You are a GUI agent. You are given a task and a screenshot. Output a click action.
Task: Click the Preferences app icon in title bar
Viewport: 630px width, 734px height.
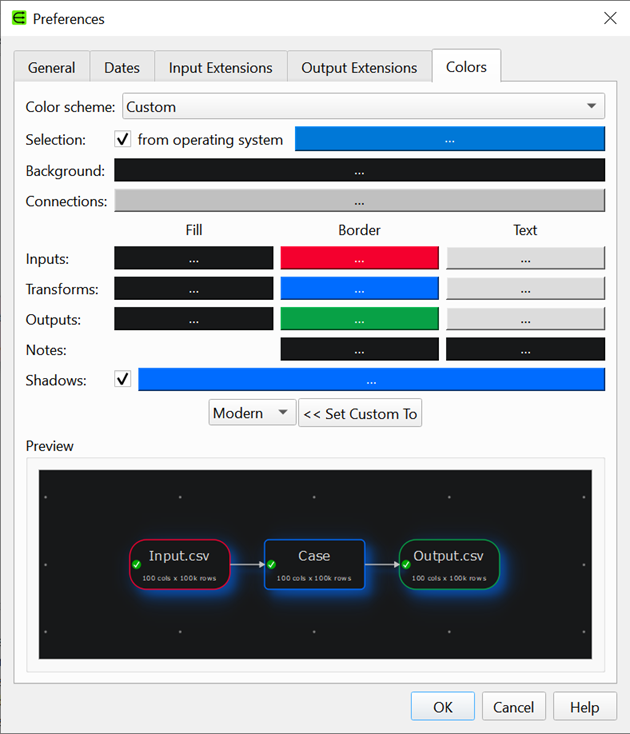[18, 18]
